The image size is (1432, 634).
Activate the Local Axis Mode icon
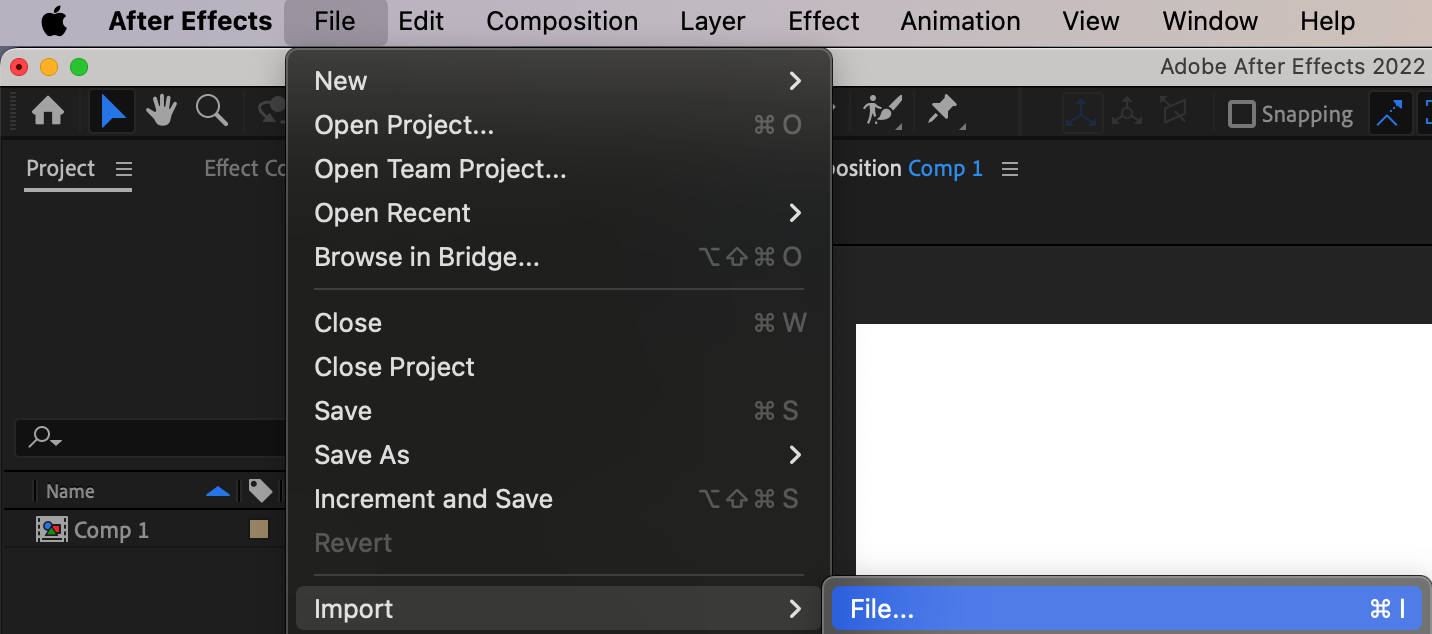1082,113
